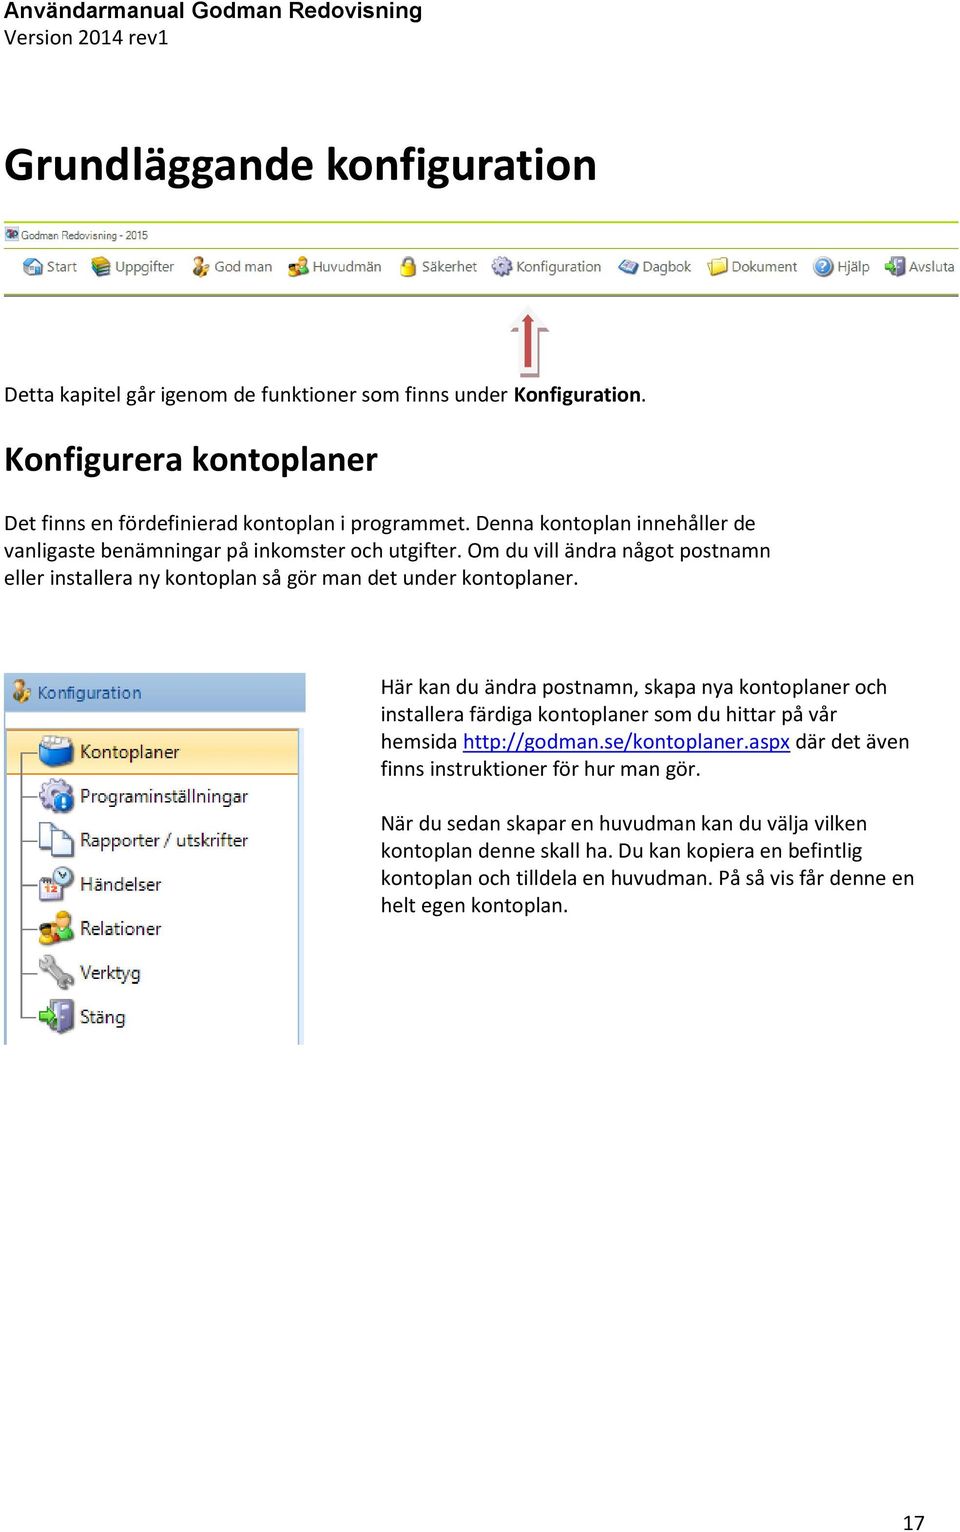Select Verktyg in configuration tree

pos(110,974)
